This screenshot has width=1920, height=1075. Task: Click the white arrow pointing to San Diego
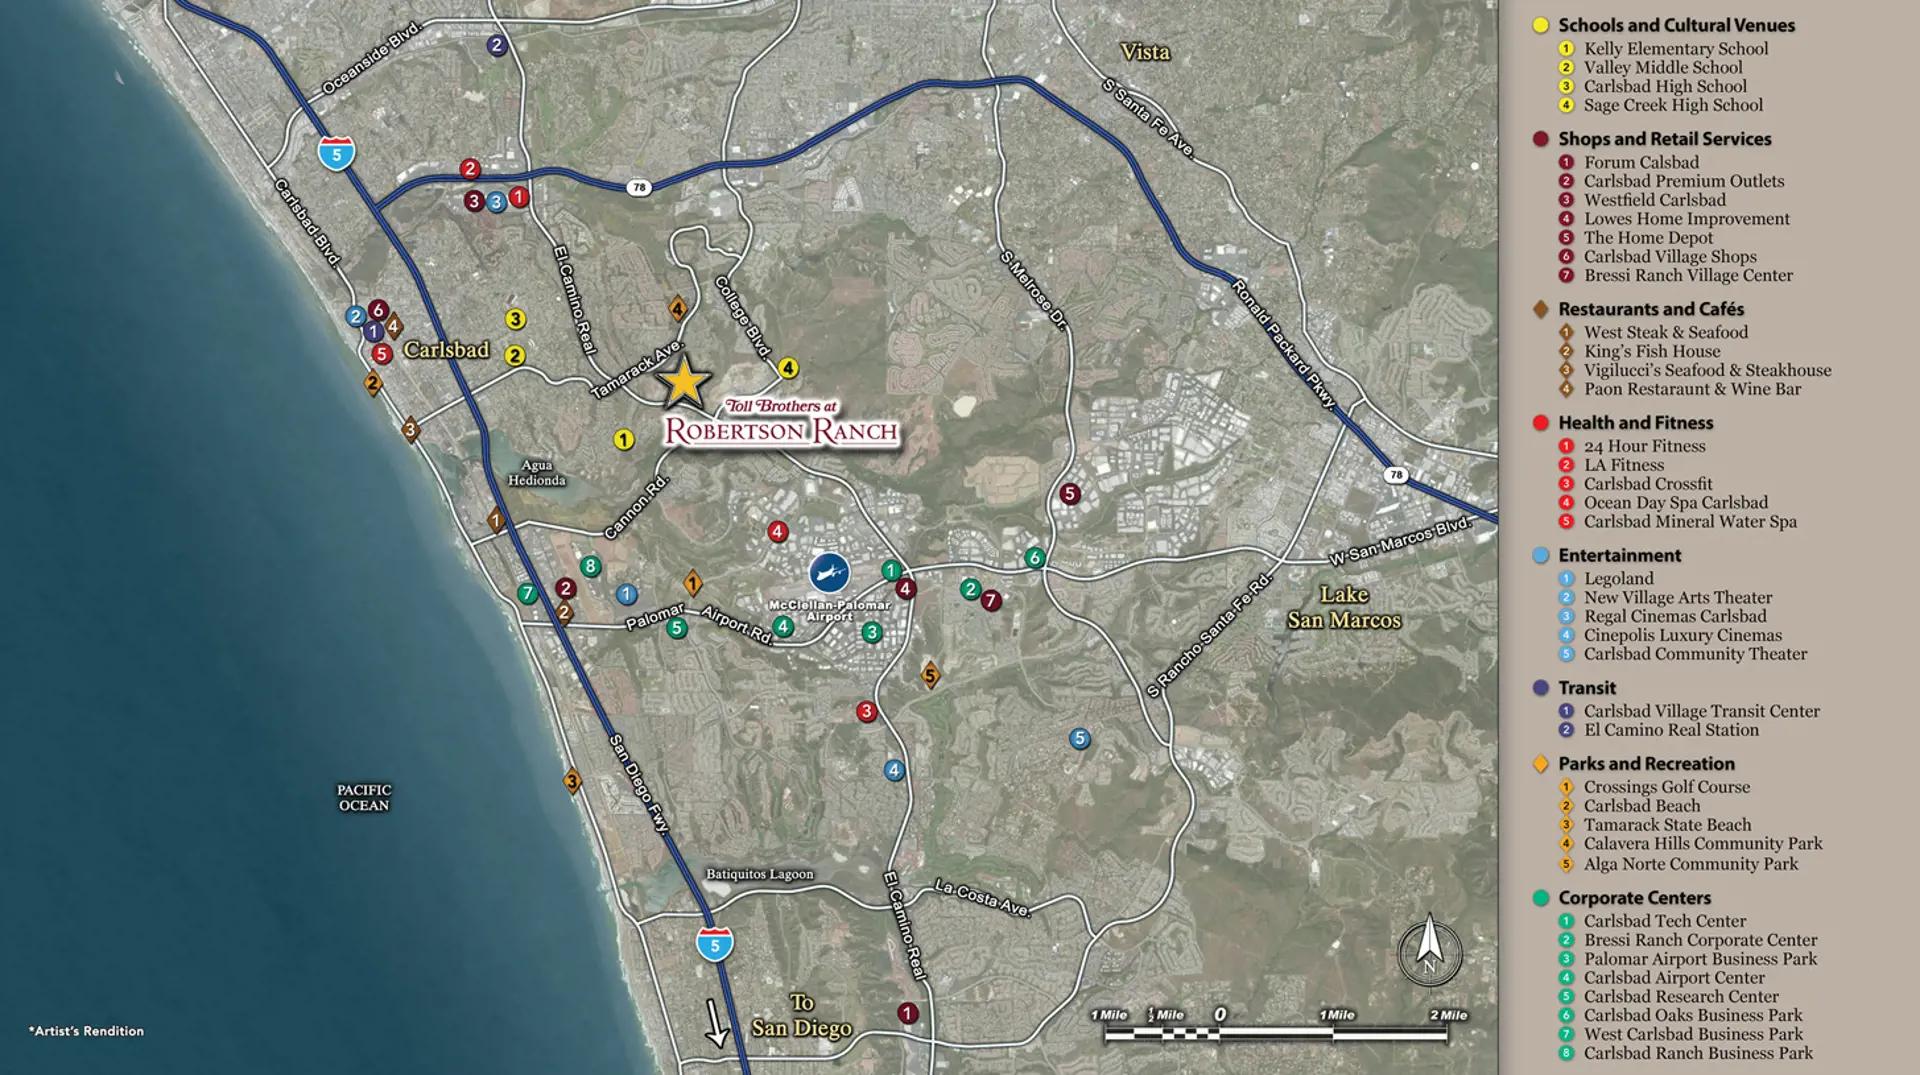pyautogui.click(x=716, y=1023)
